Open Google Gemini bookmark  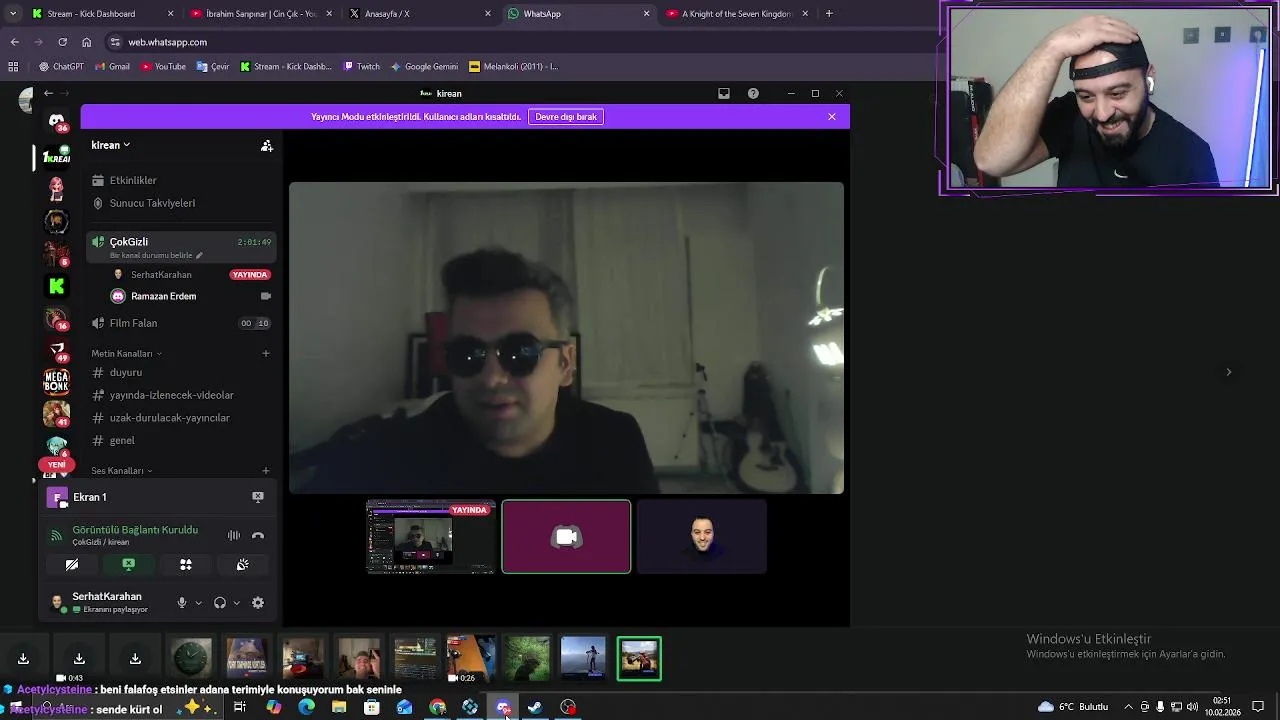[424, 67]
